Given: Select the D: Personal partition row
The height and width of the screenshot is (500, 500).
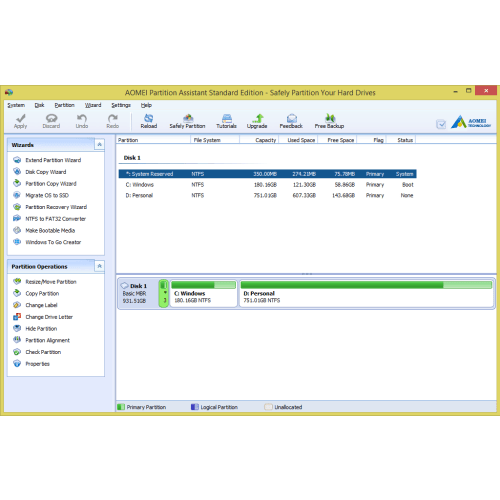Looking at the screenshot, I should pos(267,195).
